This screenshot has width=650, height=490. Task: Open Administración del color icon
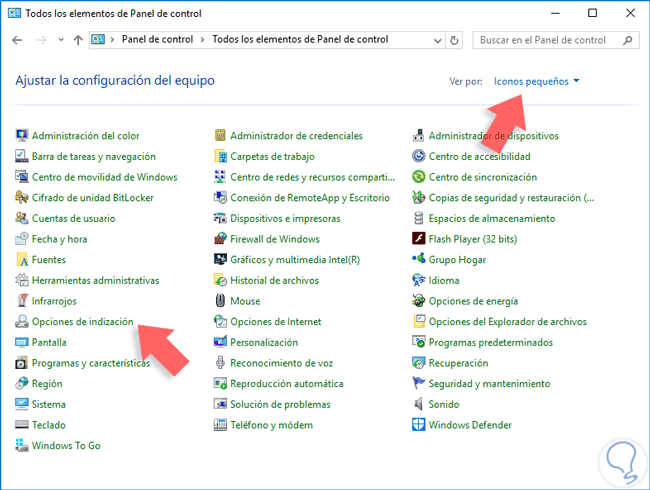pos(22,136)
